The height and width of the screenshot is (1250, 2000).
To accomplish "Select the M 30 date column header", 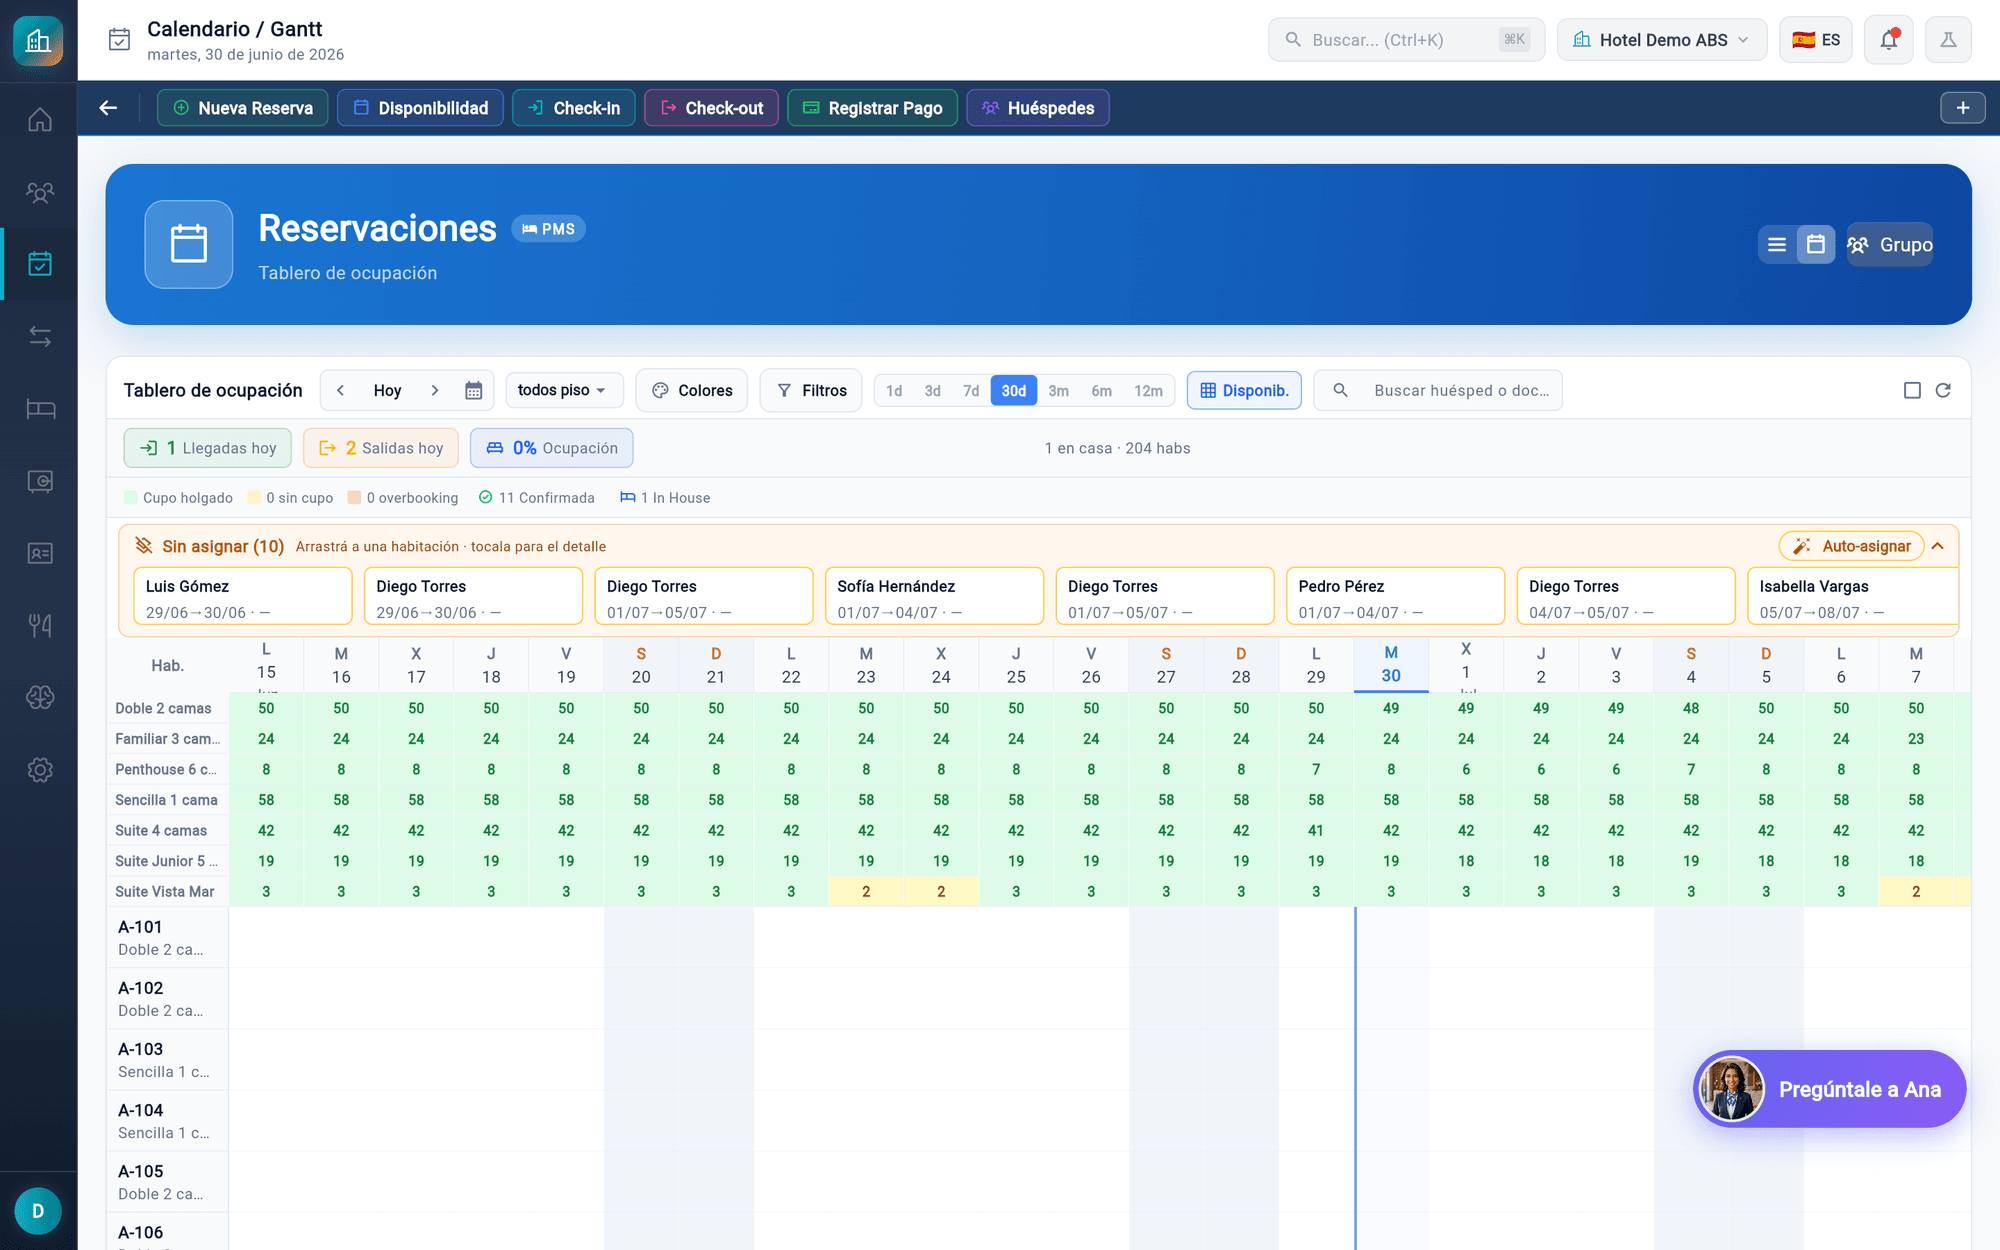I will [1391, 665].
